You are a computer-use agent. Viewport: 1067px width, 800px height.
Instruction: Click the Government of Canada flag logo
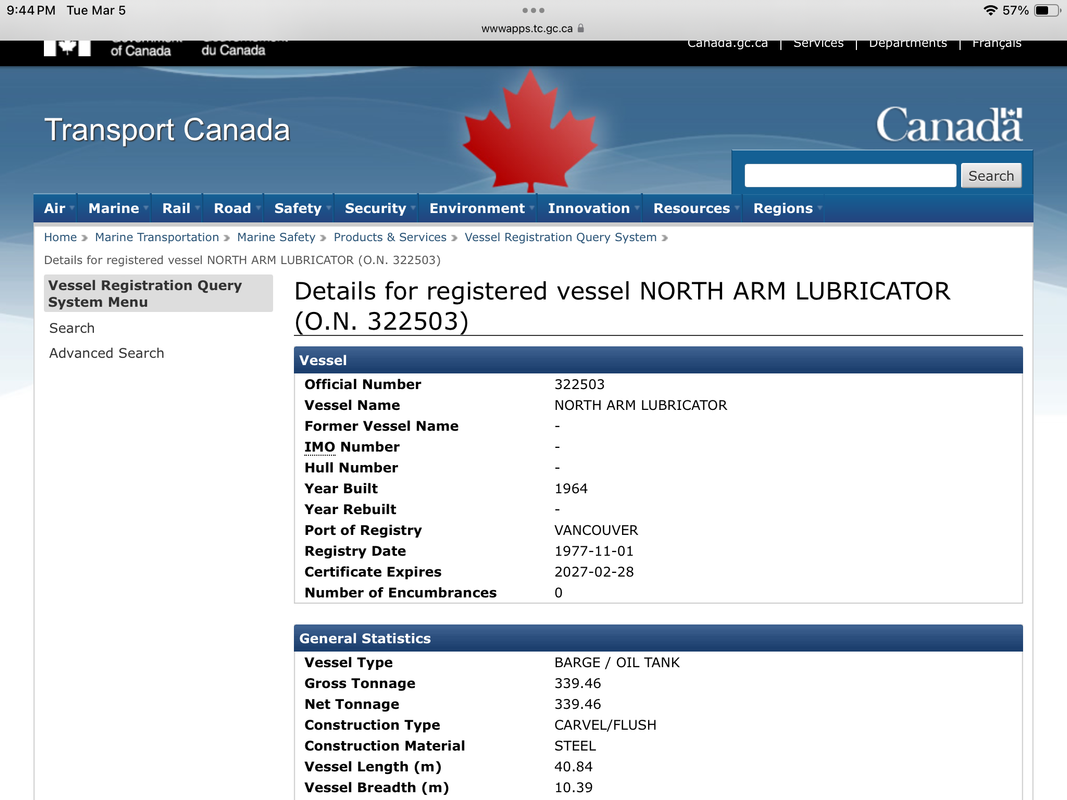coord(67,48)
